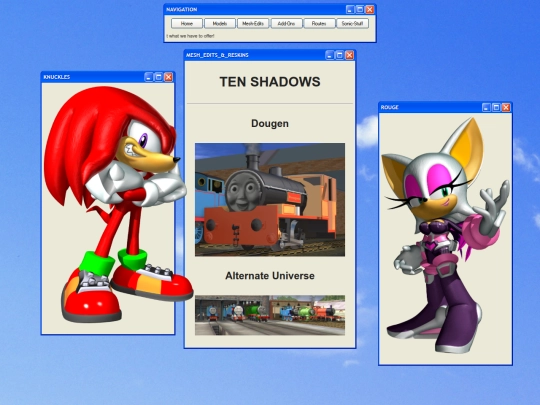Open the Alternate Universe engines thumbnail
The height and width of the screenshot is (405, 540).
point(270,315)
